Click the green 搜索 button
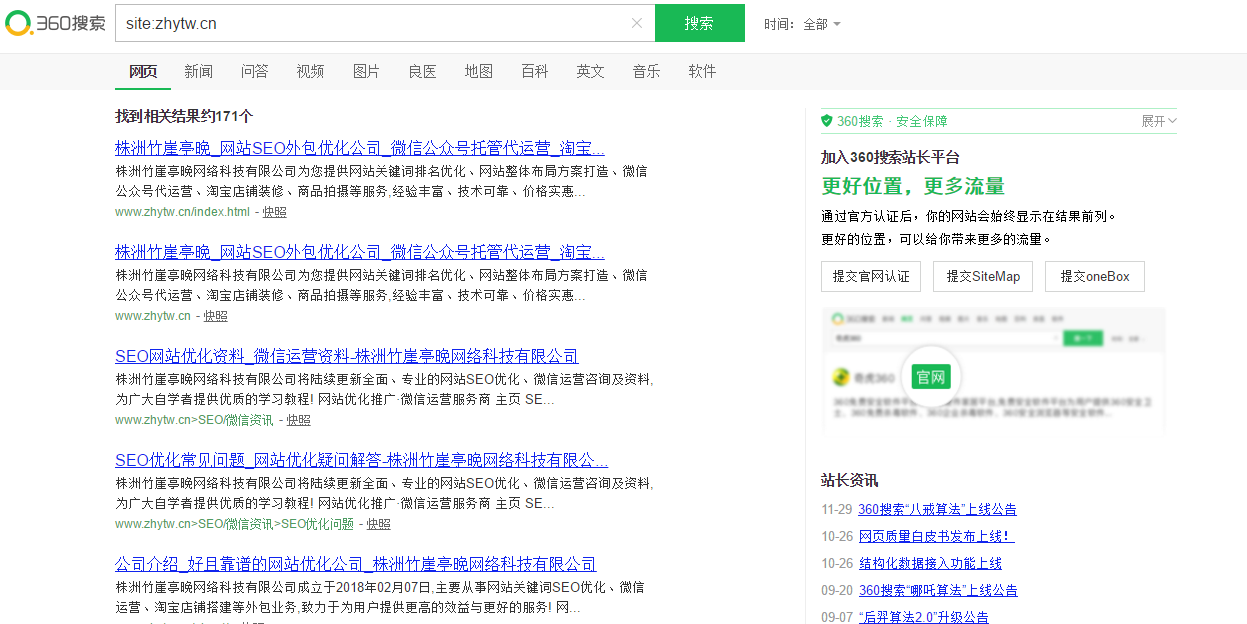This screenshot has height=624, width=1247. [x=700, y=23]
